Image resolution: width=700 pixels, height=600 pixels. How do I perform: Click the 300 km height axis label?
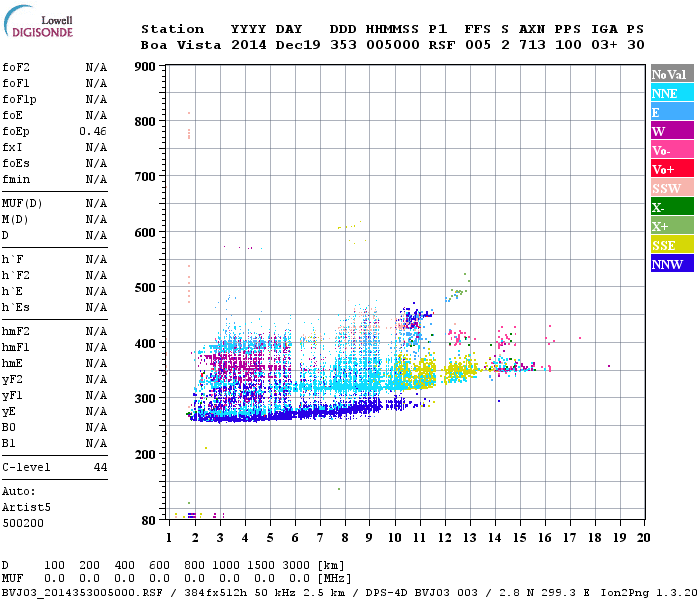[x=145, y=399]
